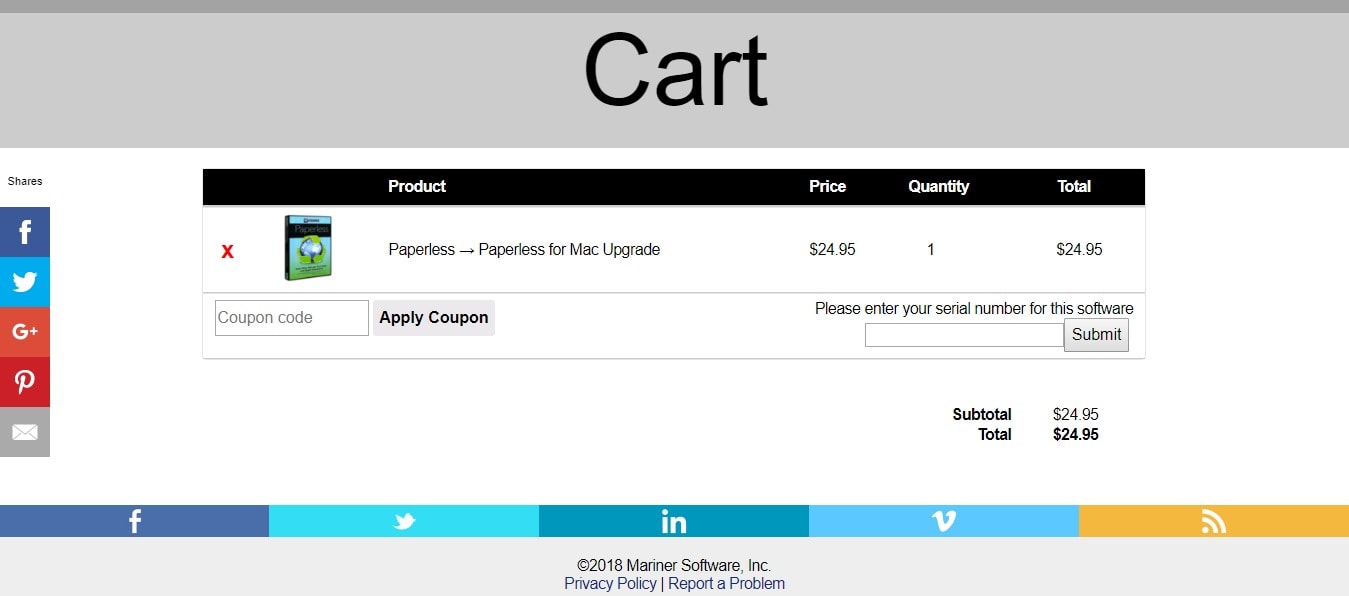Select the bold Total amount $24.95
Screen dimensions: 1349x596
pyautogui.click(x=1076, y=434)
